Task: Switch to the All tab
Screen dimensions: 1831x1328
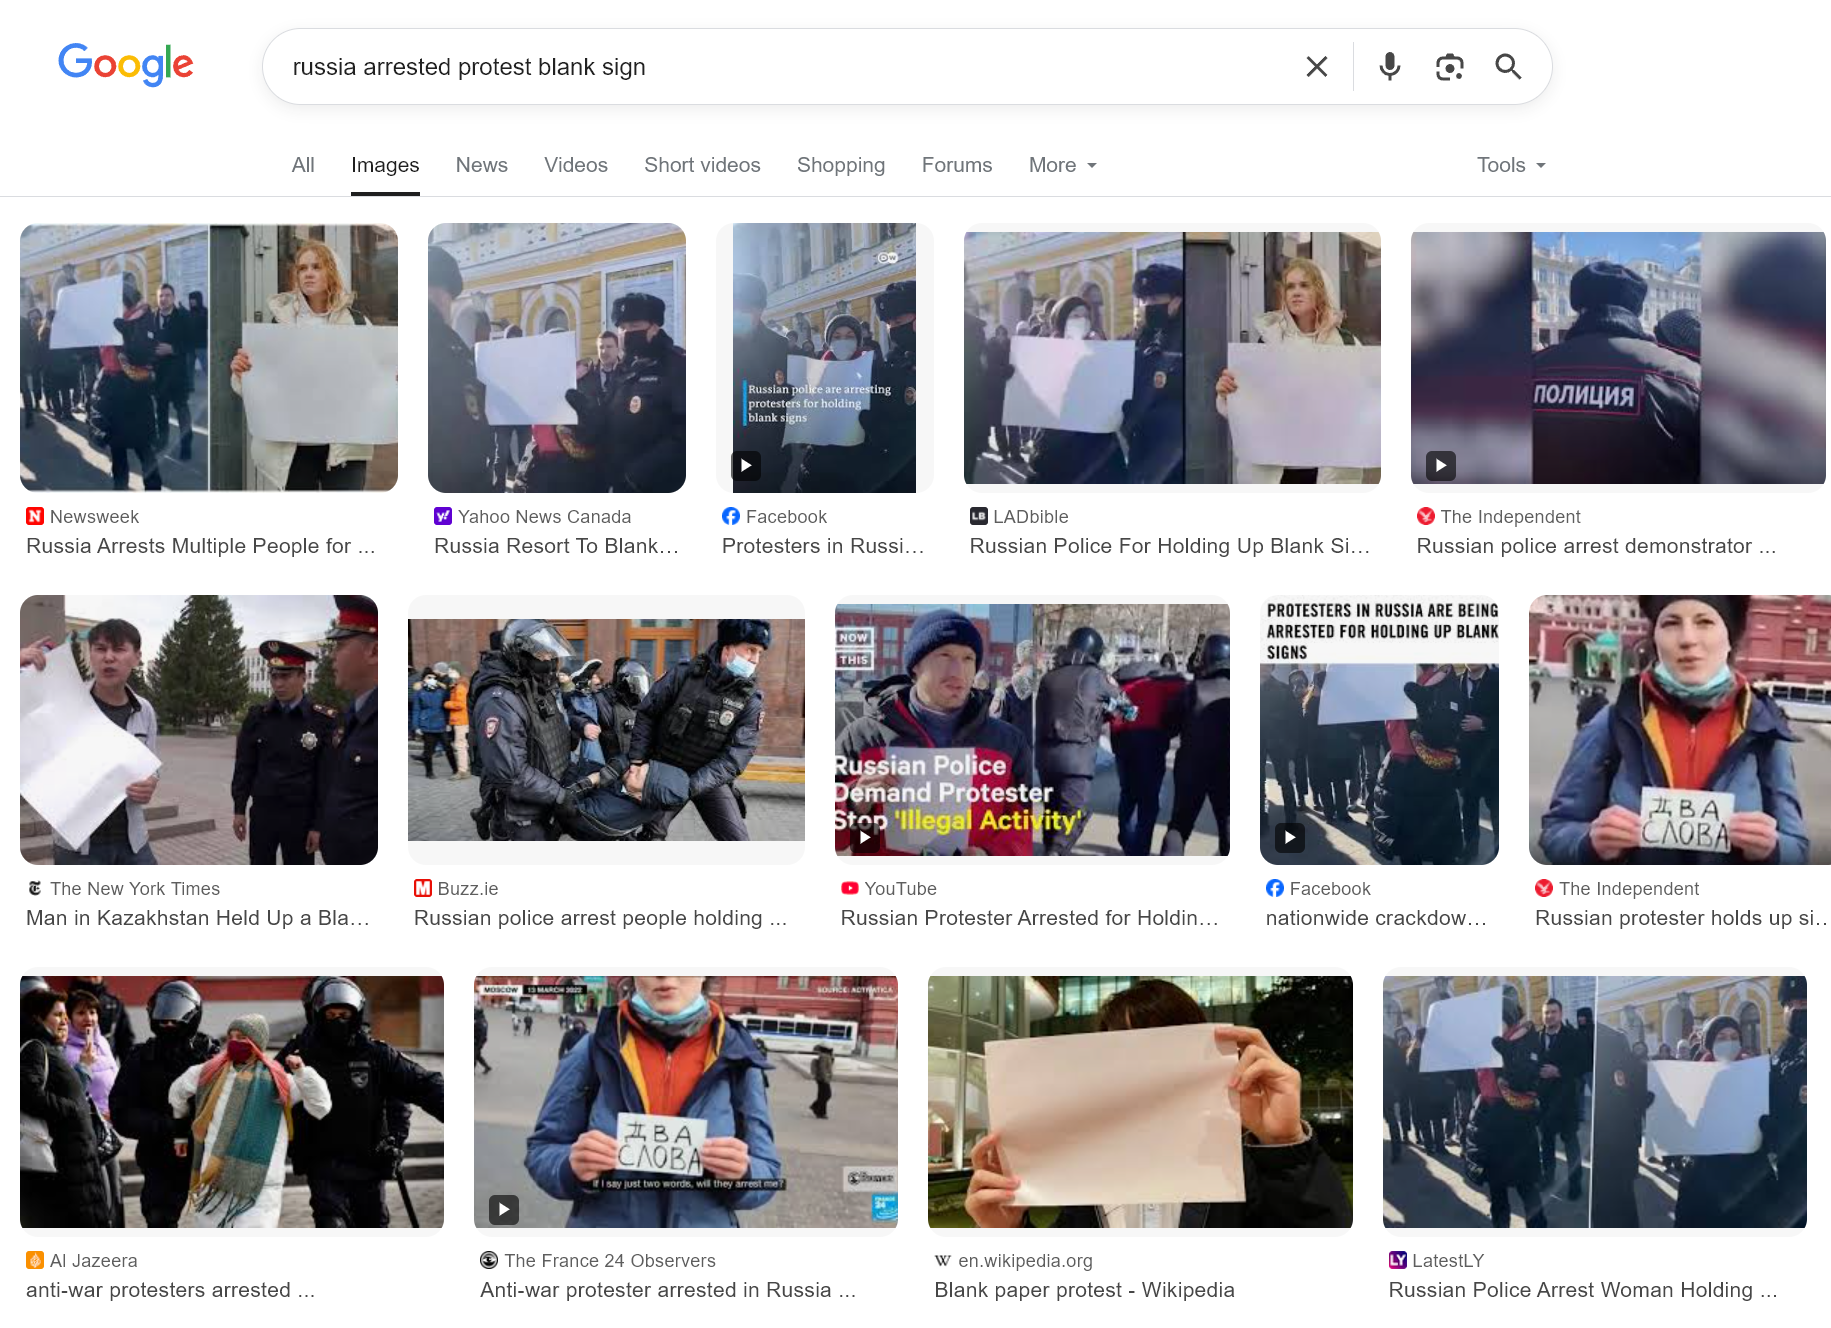Action: tap(303, 165)
